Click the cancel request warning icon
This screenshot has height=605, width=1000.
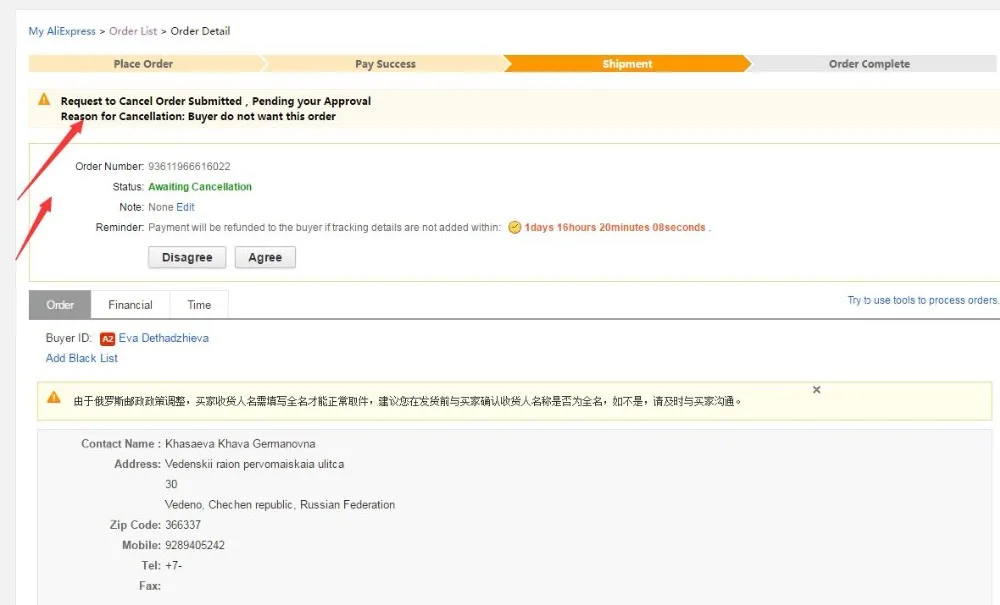(x=44, y=99)
